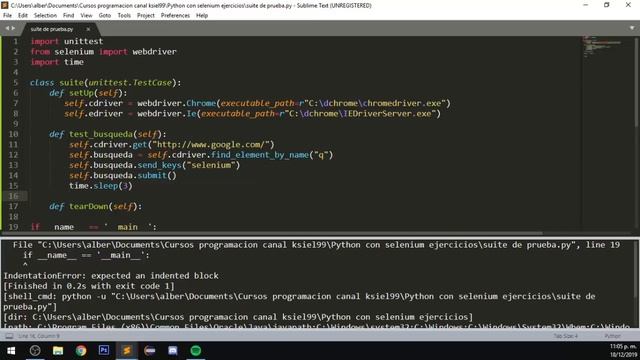This screenshot has width=640, height=360.
Task: Go to next tab with right arrow
Action: point(13,28)
